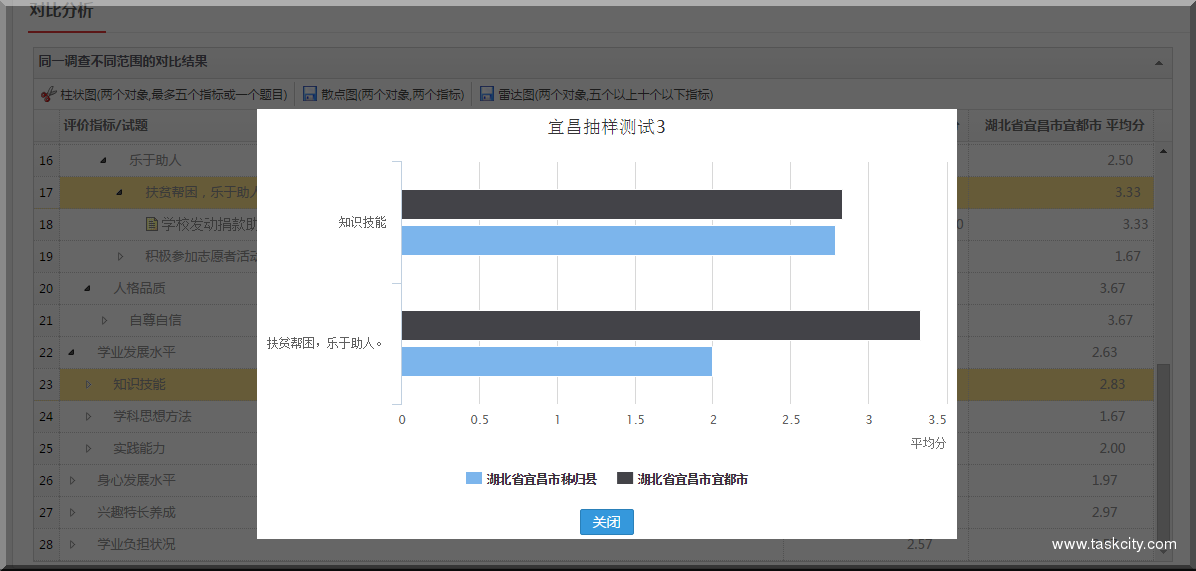Expand the 身心发展水平 row arrow
Viewport: 1196px width, 571px height.
71,480
